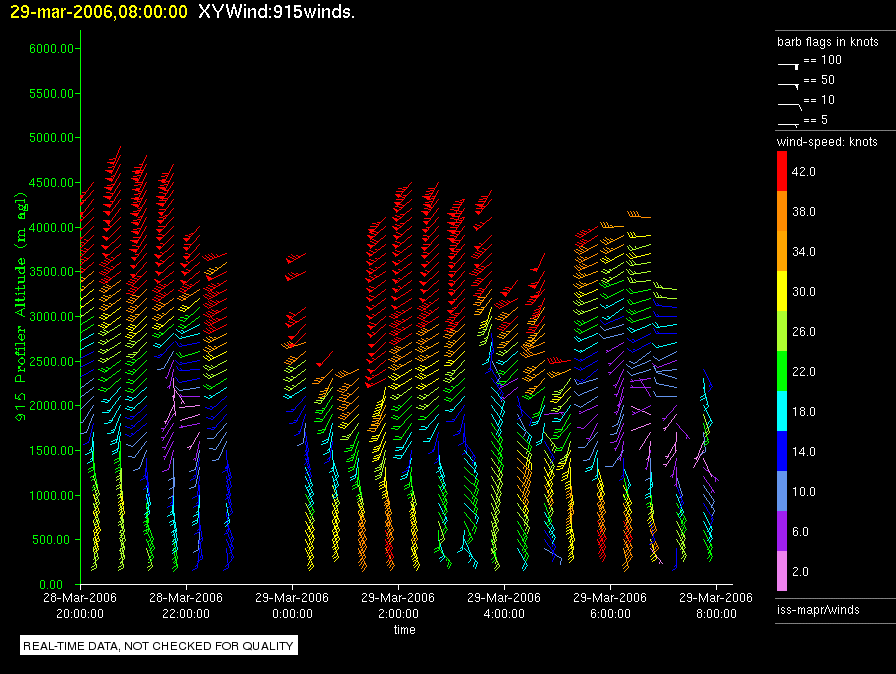This screenshot has height=674, width=896.
Task: Select the 29-Mar-2006 2:00:00 time tick label
Action: (x=398, y=605)
